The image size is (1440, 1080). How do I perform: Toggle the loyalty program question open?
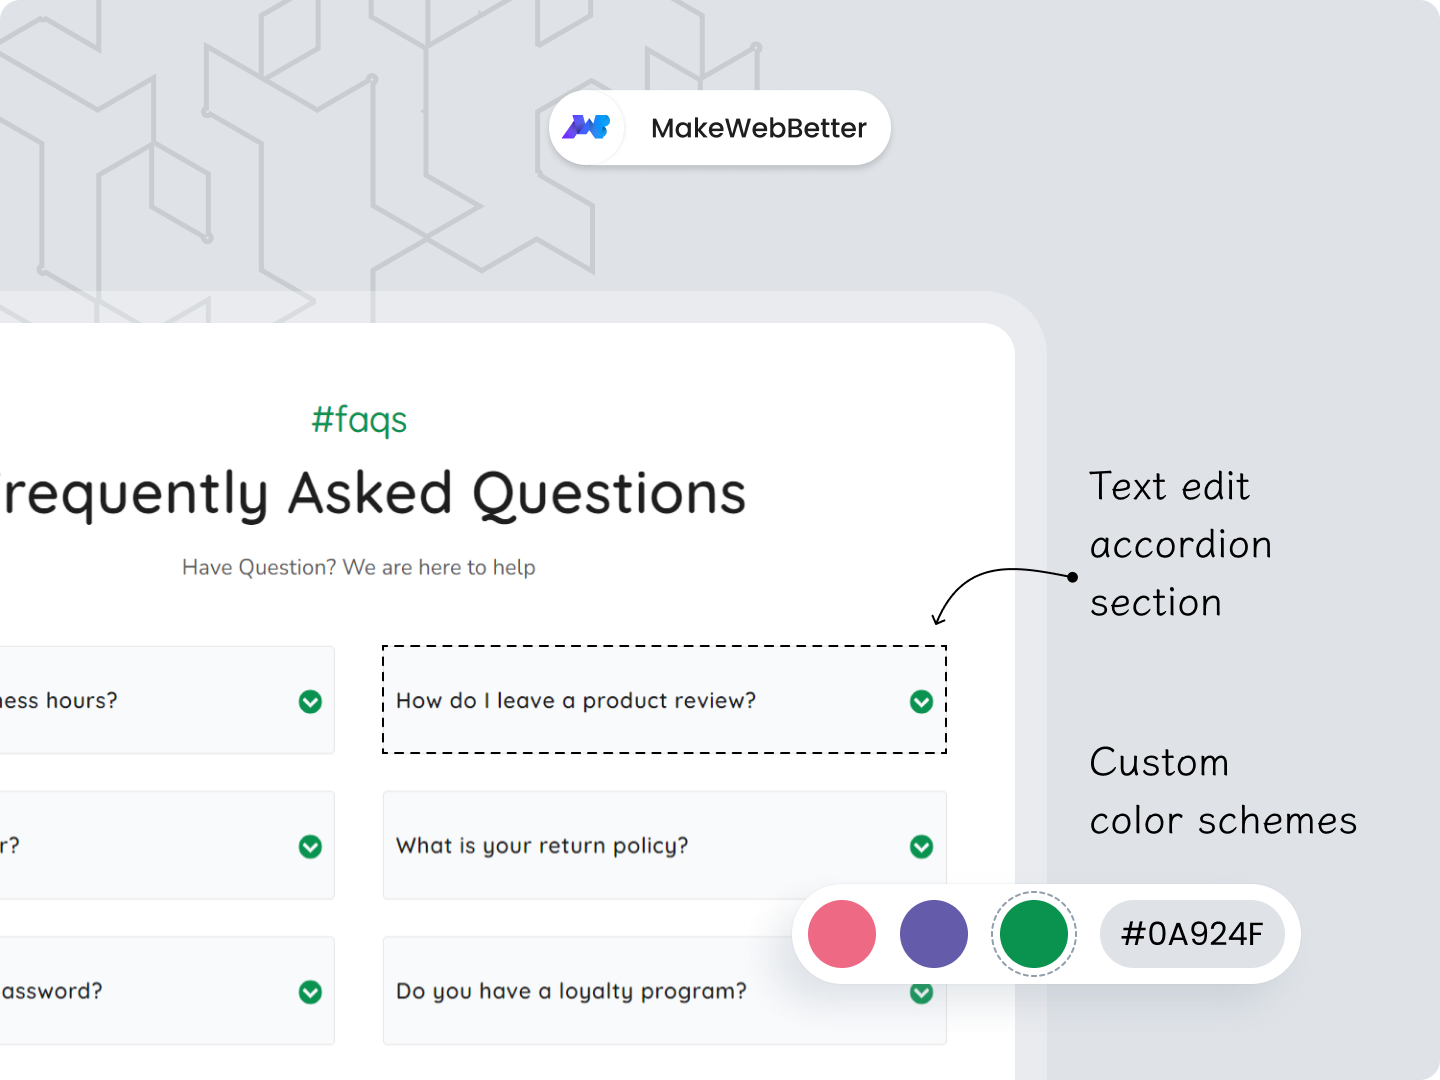[665, 992]
